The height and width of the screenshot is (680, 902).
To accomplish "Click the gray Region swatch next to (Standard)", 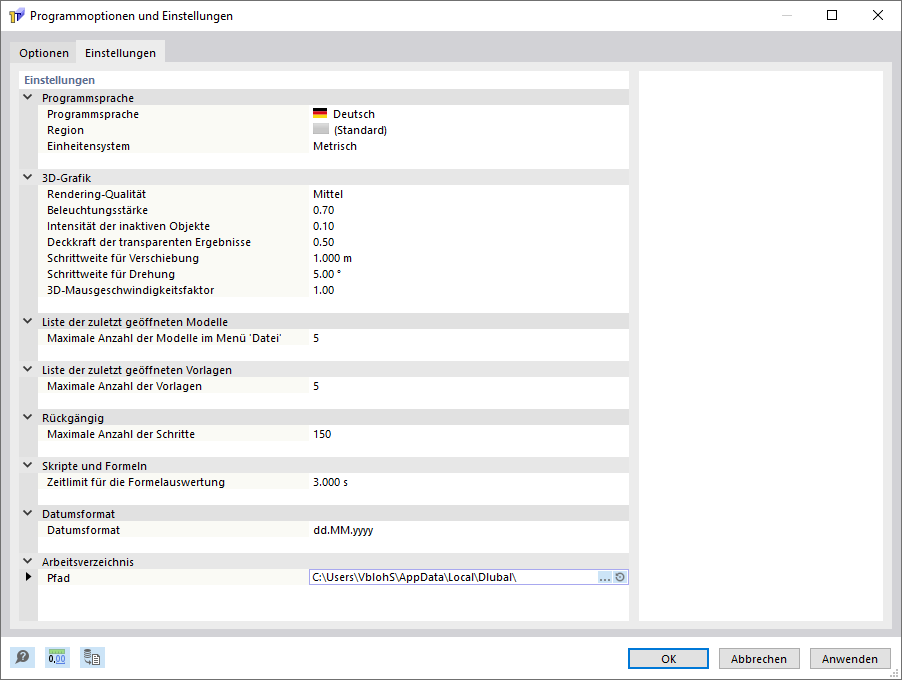I will click(x=320, y=130).
